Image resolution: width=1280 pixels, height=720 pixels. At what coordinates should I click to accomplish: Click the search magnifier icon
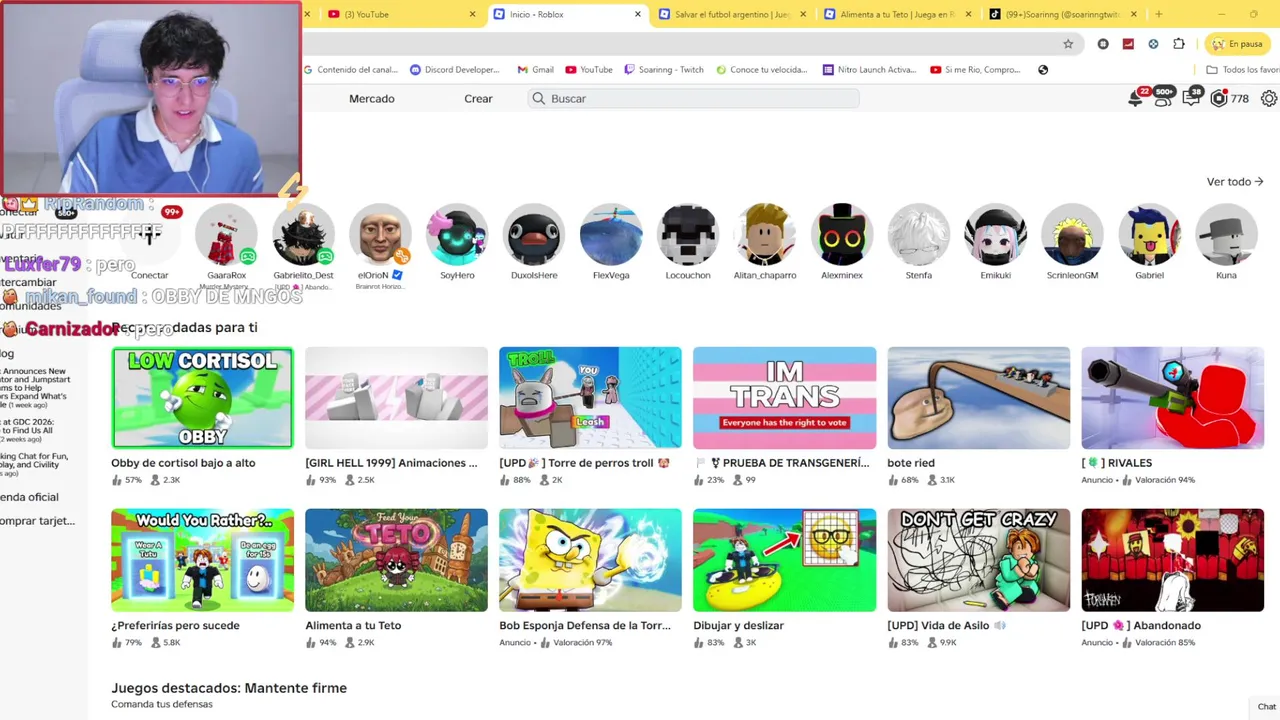point(539,98)
